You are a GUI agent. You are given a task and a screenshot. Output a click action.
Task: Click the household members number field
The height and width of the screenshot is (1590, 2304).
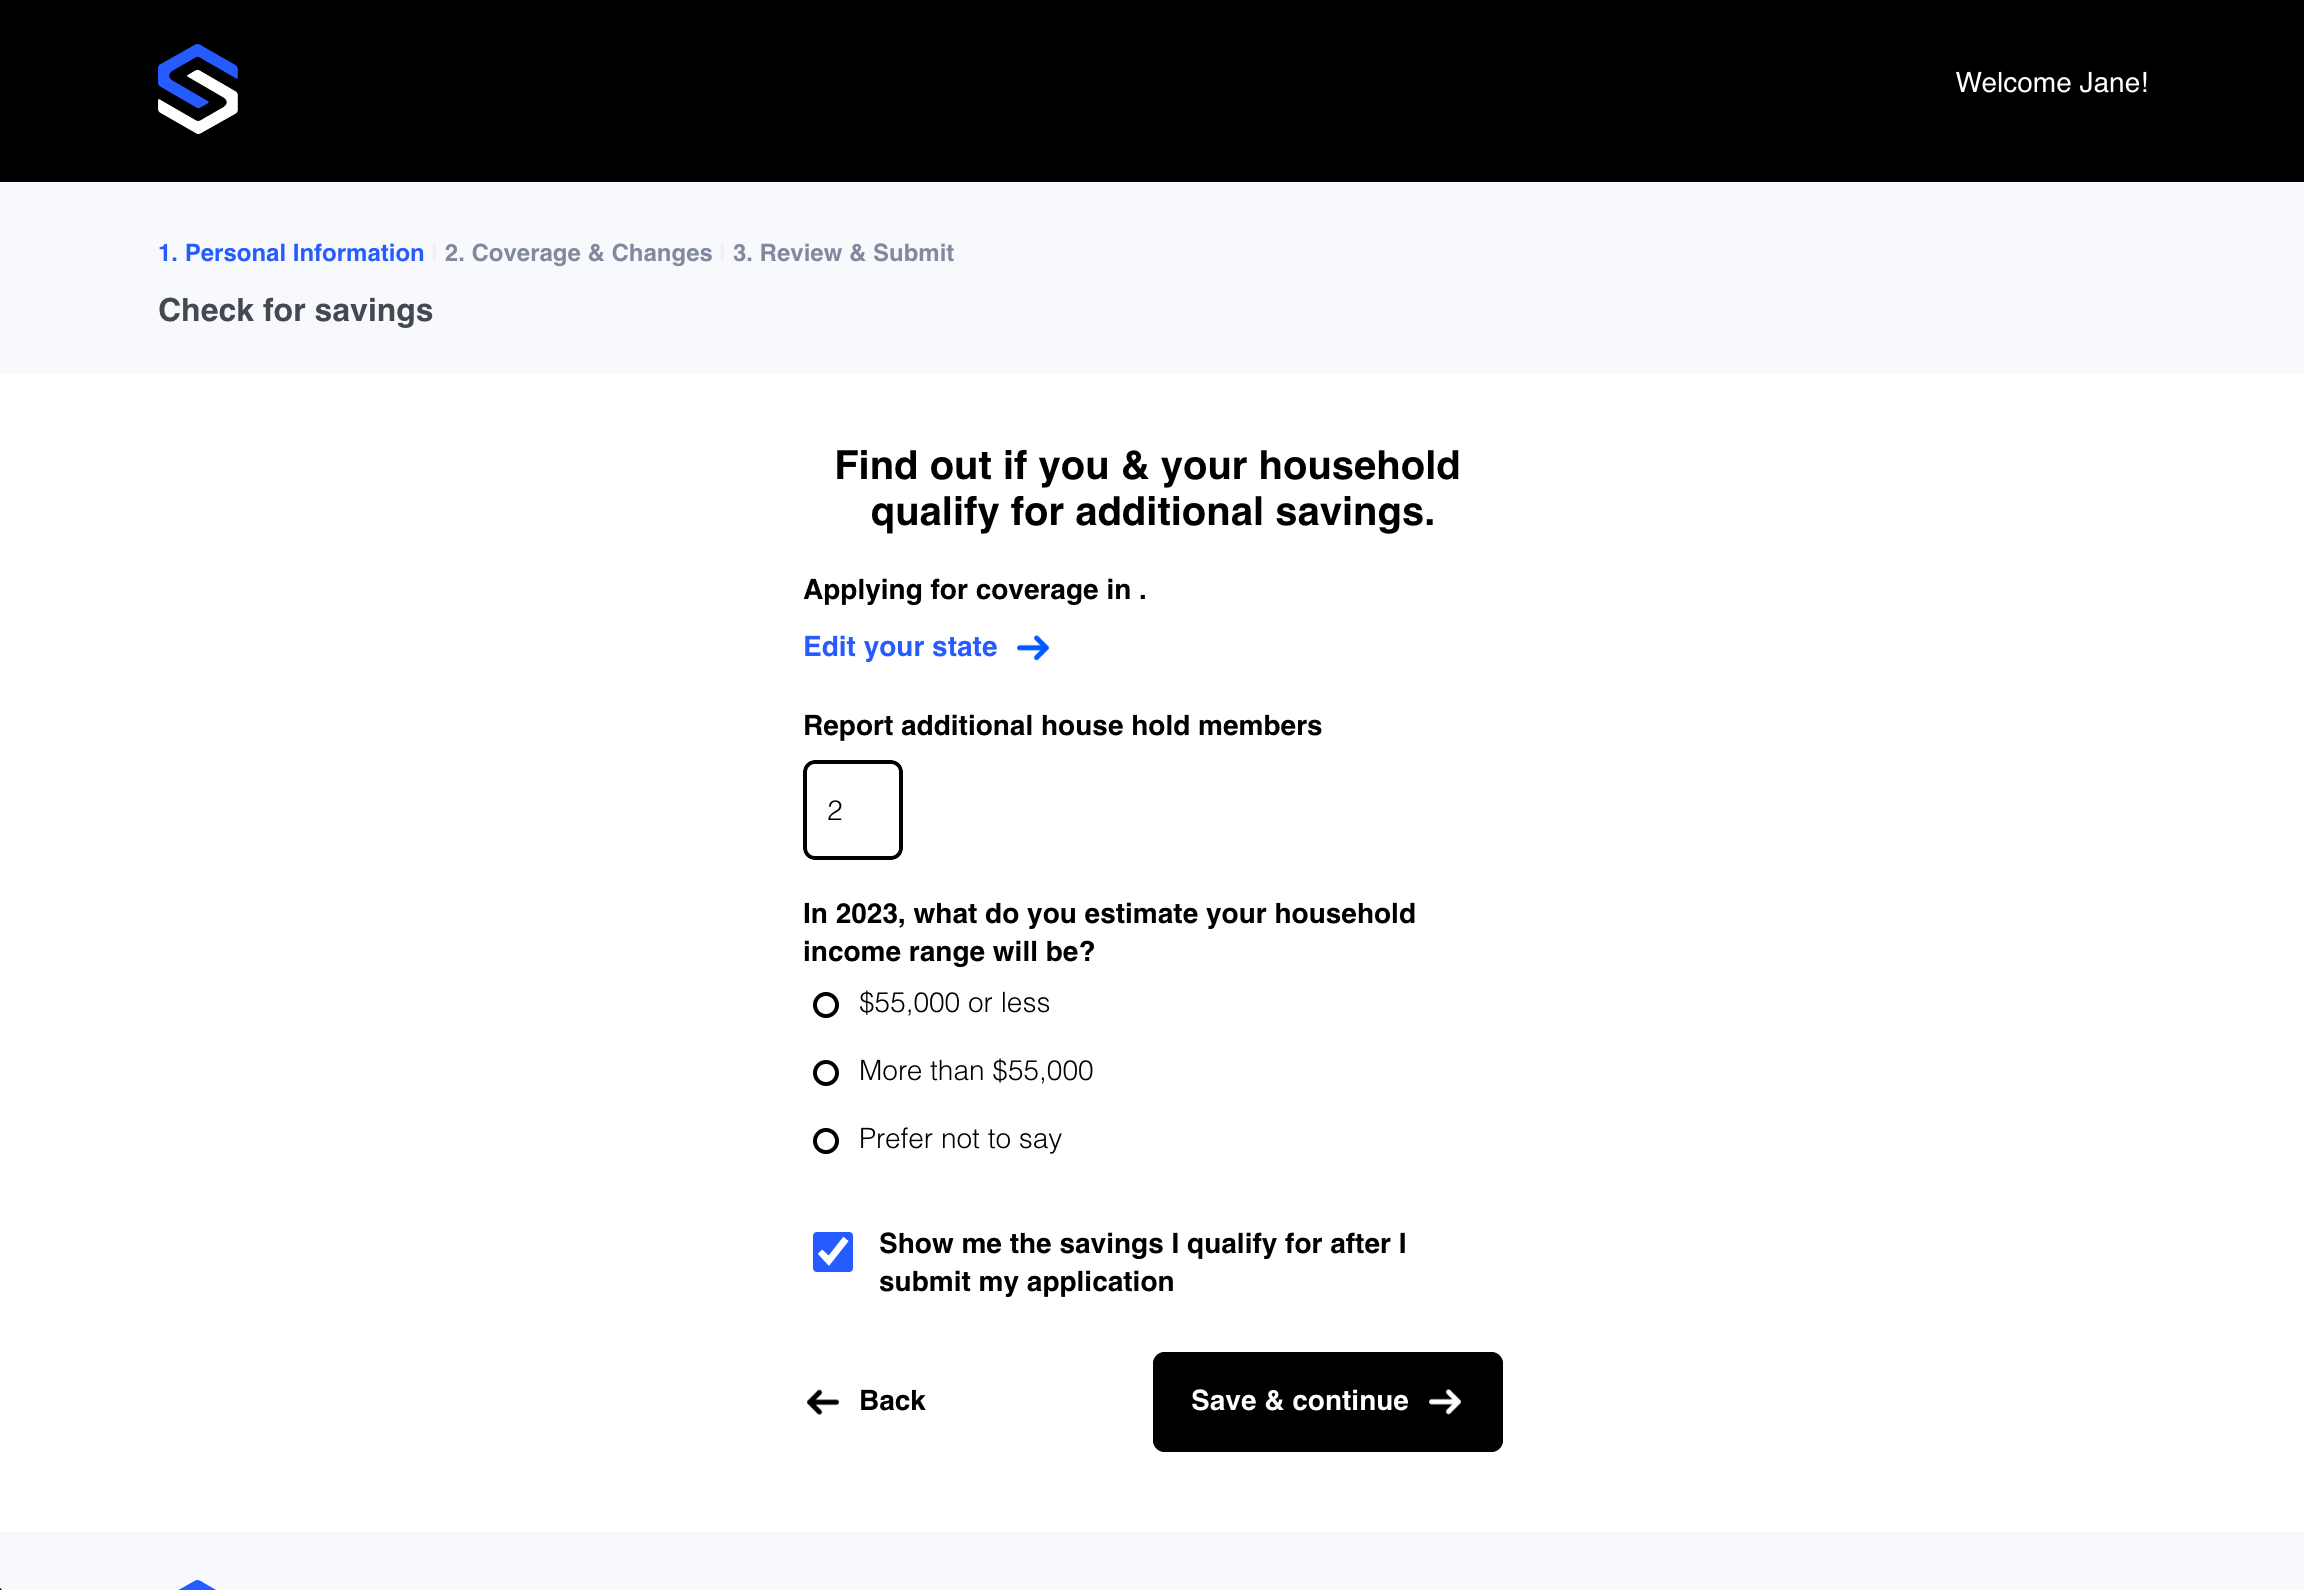(x=851, y=810)
